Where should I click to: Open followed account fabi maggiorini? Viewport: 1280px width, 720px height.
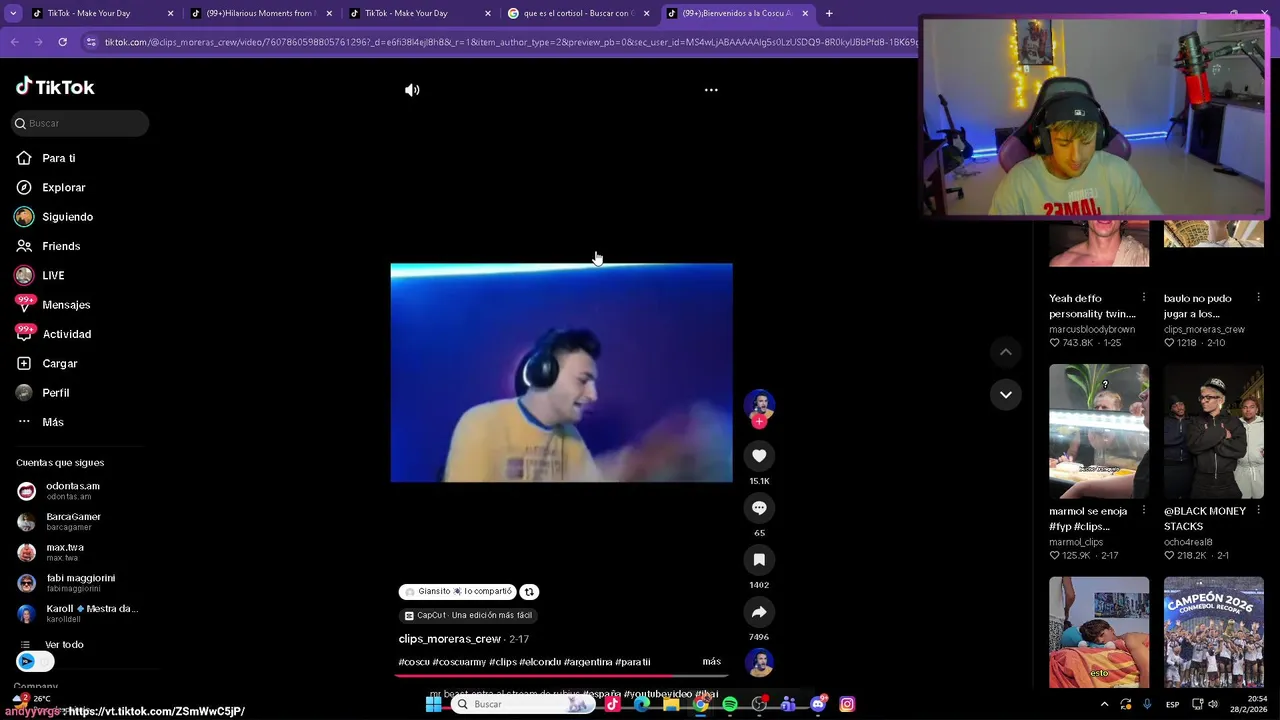coord(80,582)
